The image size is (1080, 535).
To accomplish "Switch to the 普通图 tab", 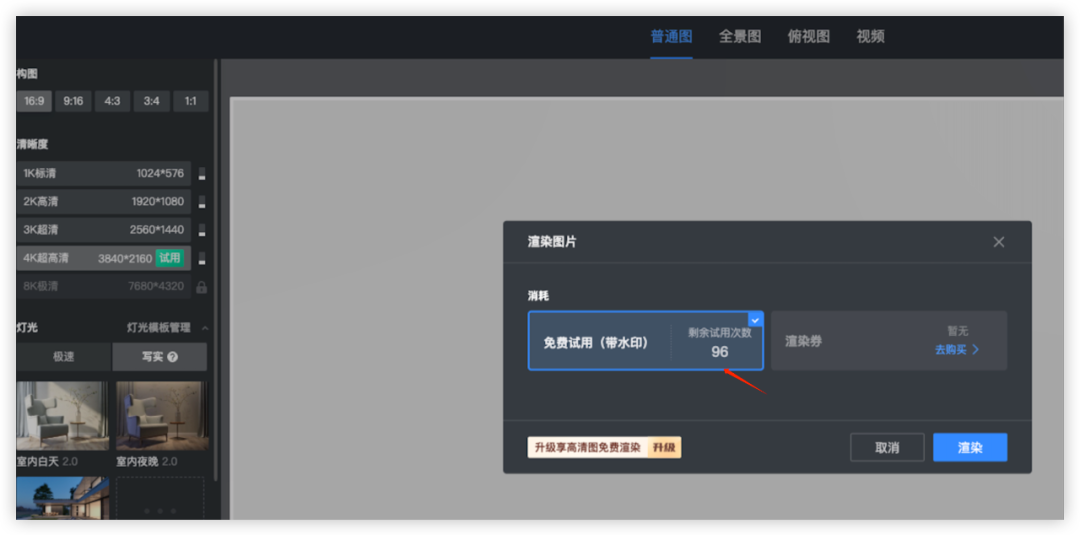I will click(671, 36).
